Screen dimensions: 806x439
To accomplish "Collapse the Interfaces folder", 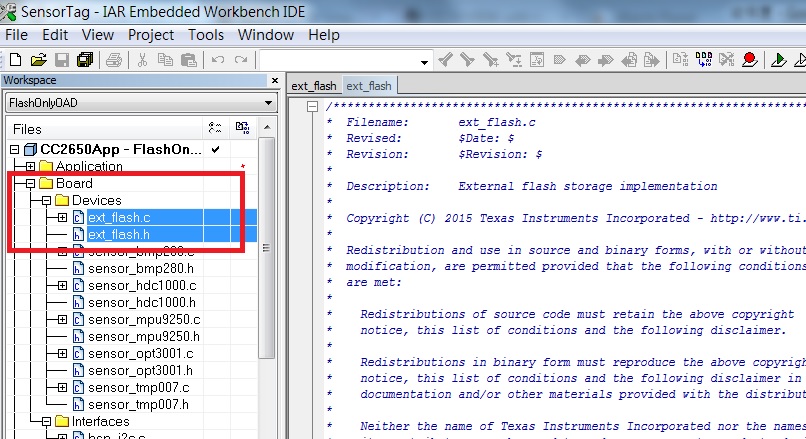I will (x=46, y=422).
